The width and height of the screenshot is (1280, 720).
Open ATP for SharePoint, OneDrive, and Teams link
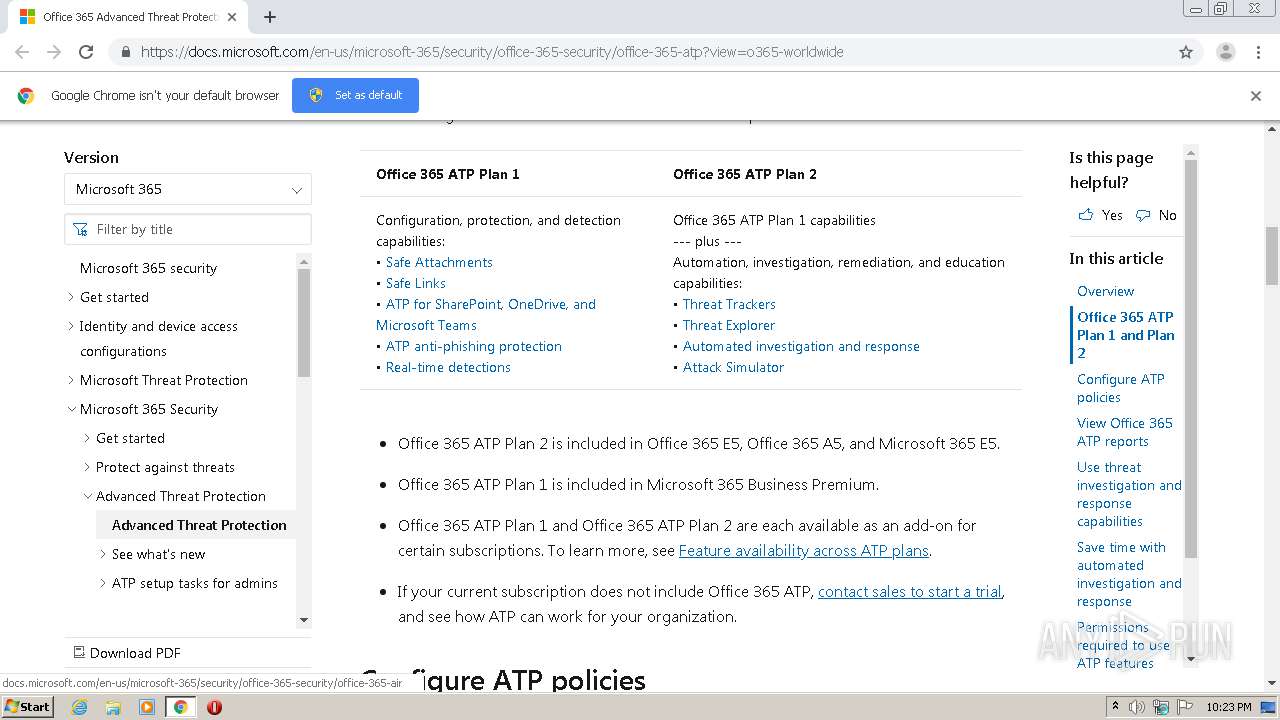point(486,314)
